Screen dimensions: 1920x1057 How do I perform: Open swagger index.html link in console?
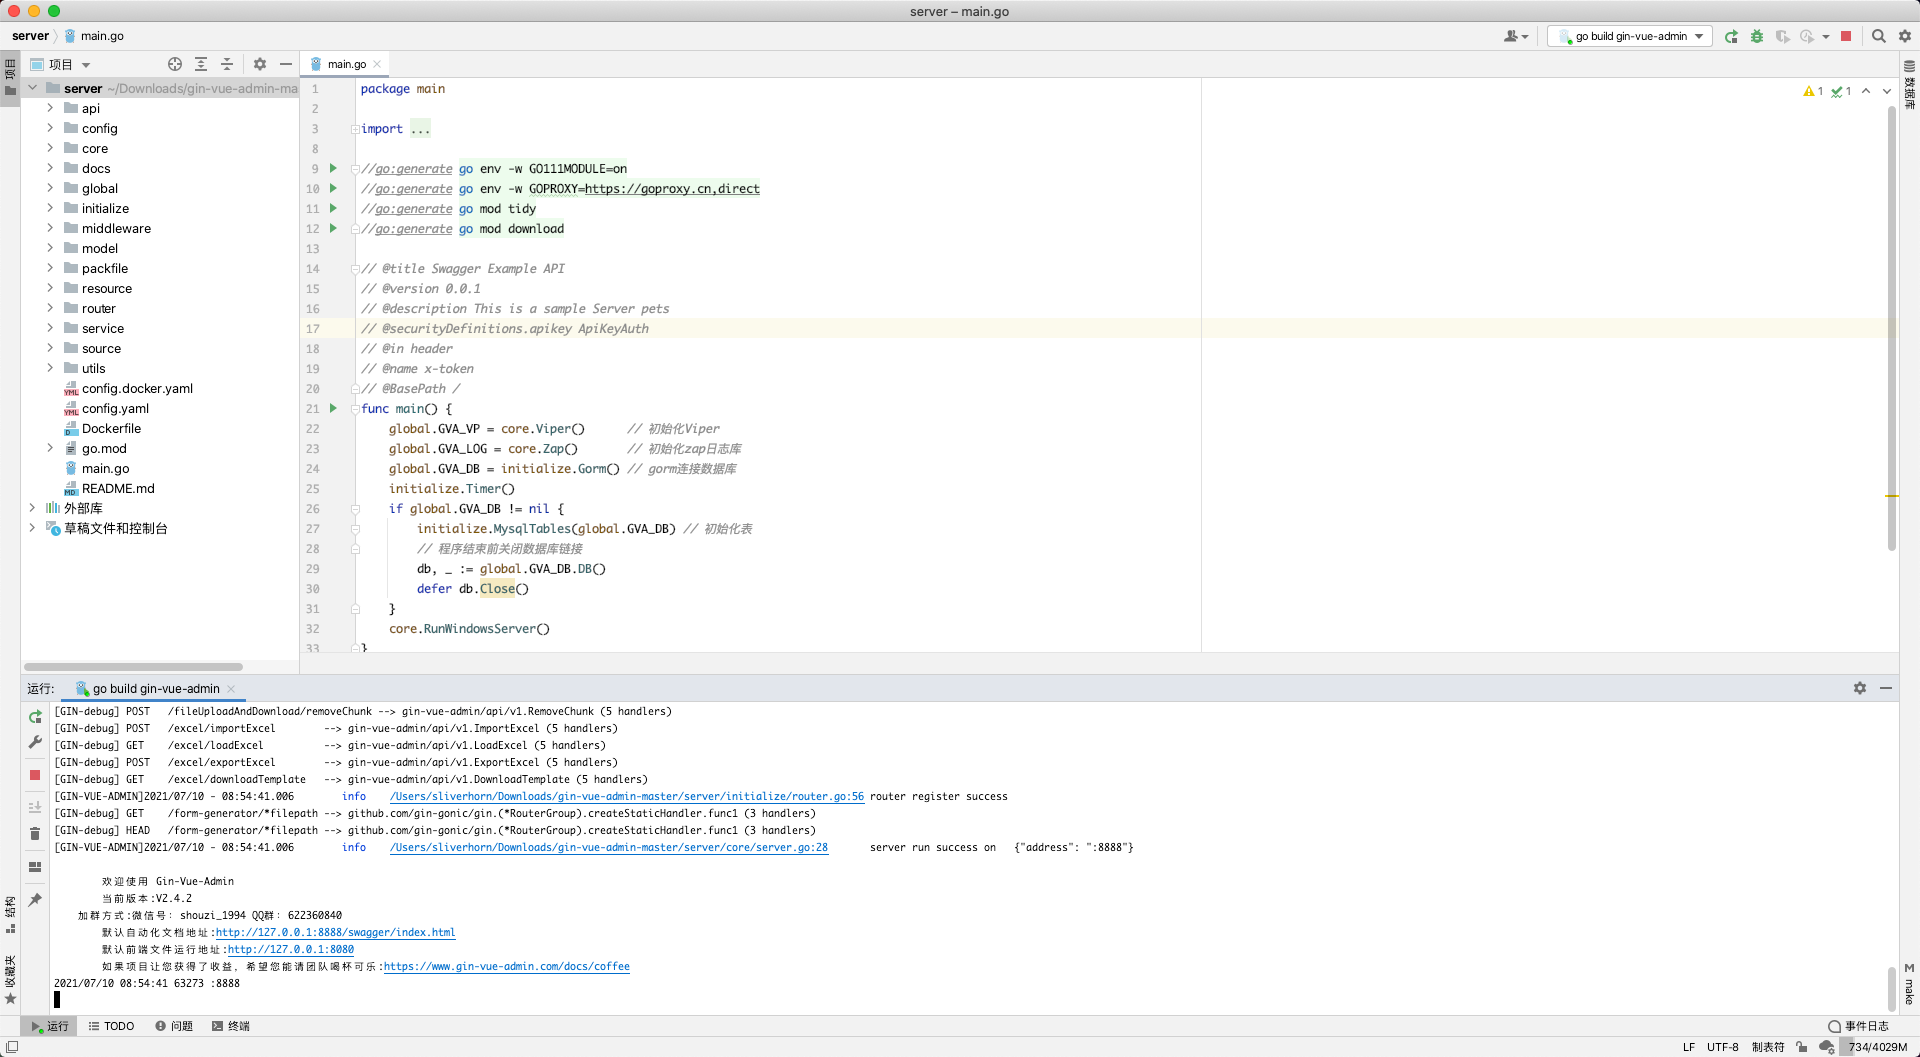336,933
